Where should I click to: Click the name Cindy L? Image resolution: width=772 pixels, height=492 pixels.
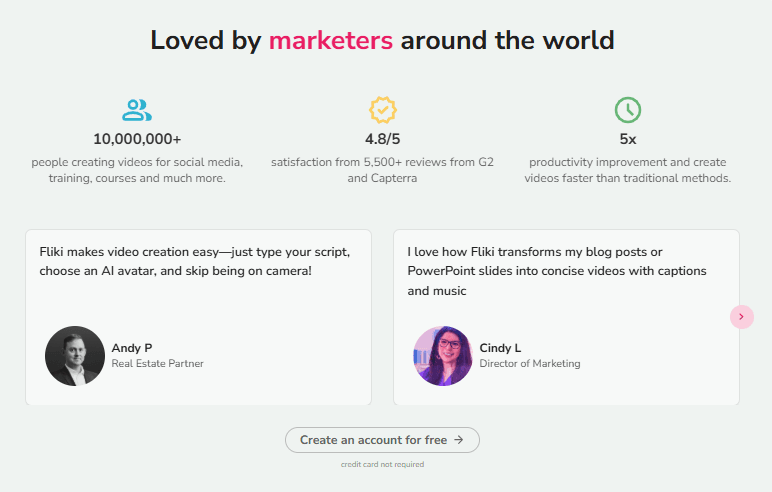(500, 348)
